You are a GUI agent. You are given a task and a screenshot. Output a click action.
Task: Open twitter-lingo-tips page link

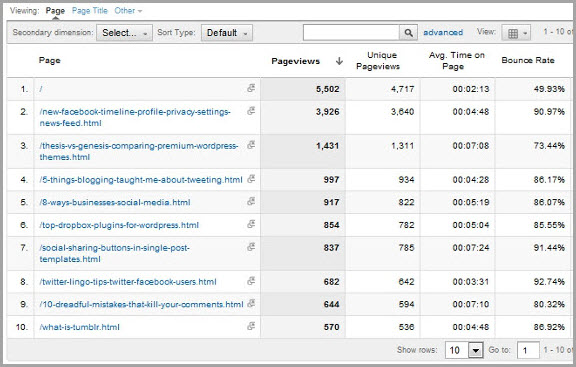(128, 282)
